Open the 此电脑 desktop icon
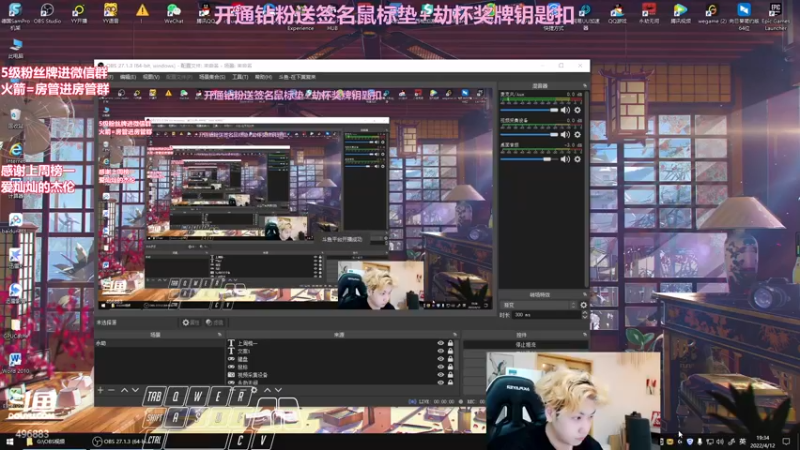 [16, 48]
